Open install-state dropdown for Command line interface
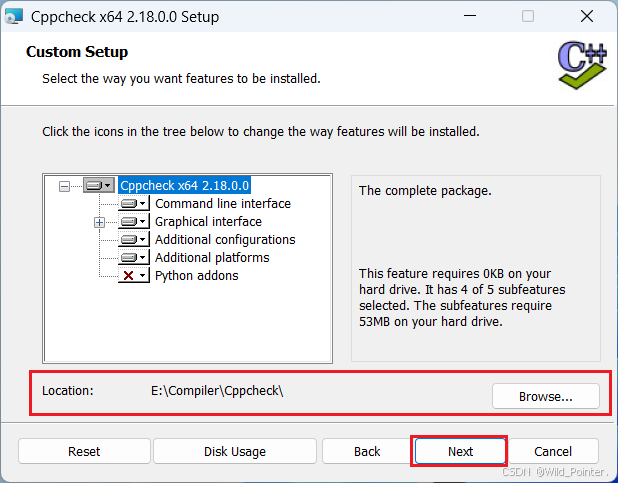Image resolution: width=618 pixels, height=483 pixels. tap(134, 203)
